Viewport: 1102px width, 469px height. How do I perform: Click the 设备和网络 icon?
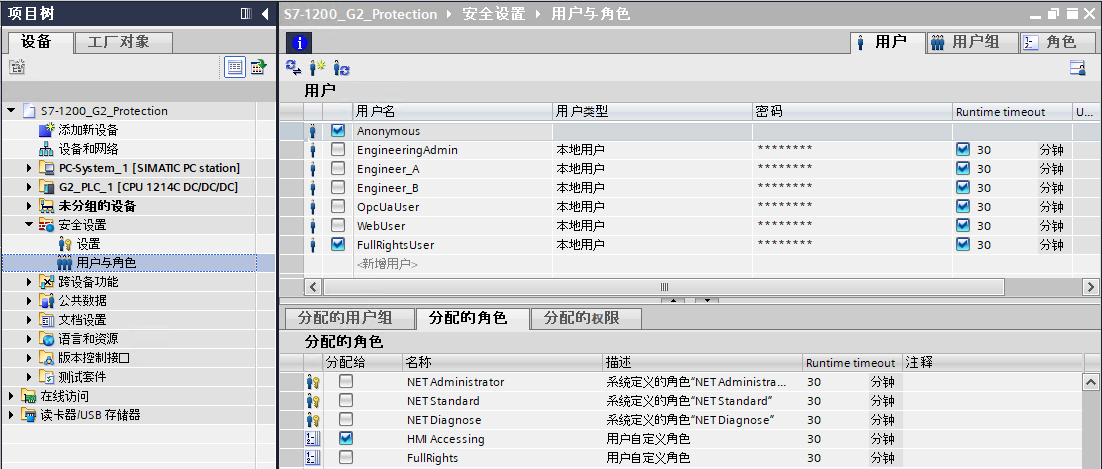[46, 149]
